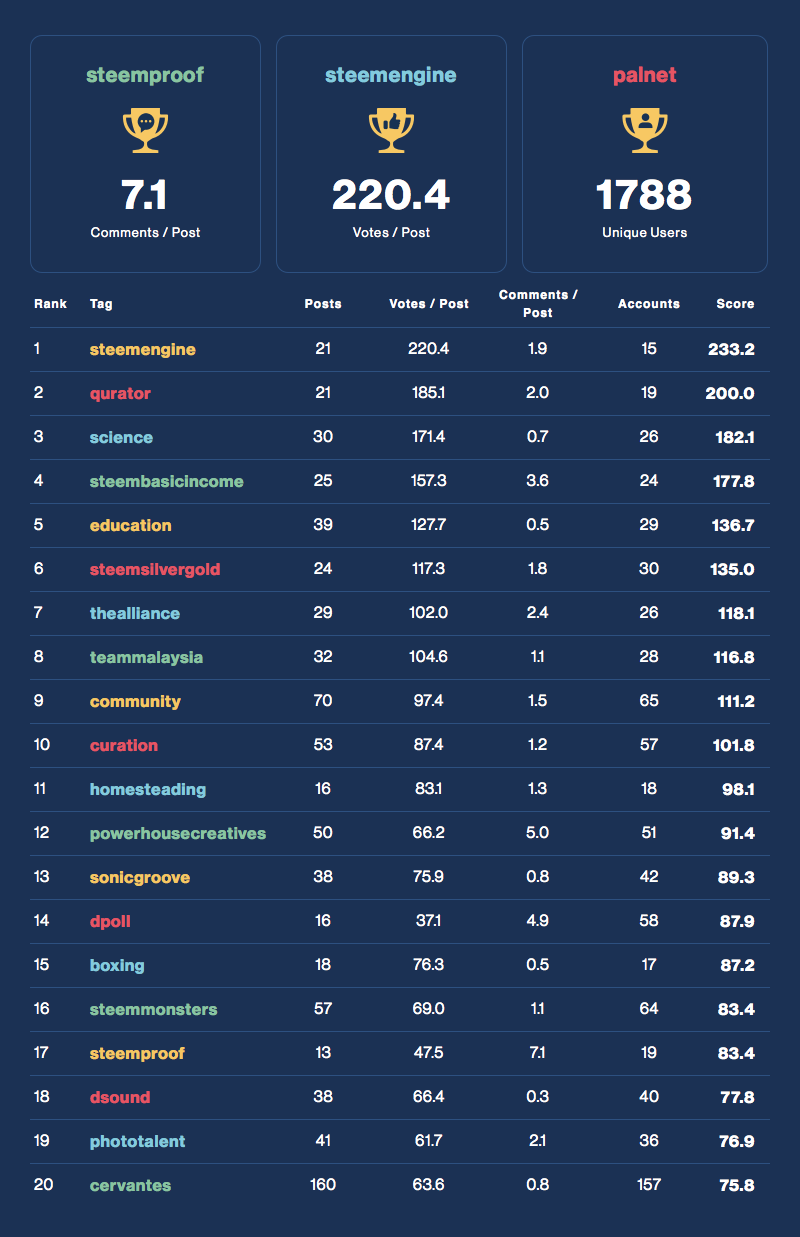Open the thealliance tag
This screenshot has width=800, height=1237.
[x=135, y=613]
